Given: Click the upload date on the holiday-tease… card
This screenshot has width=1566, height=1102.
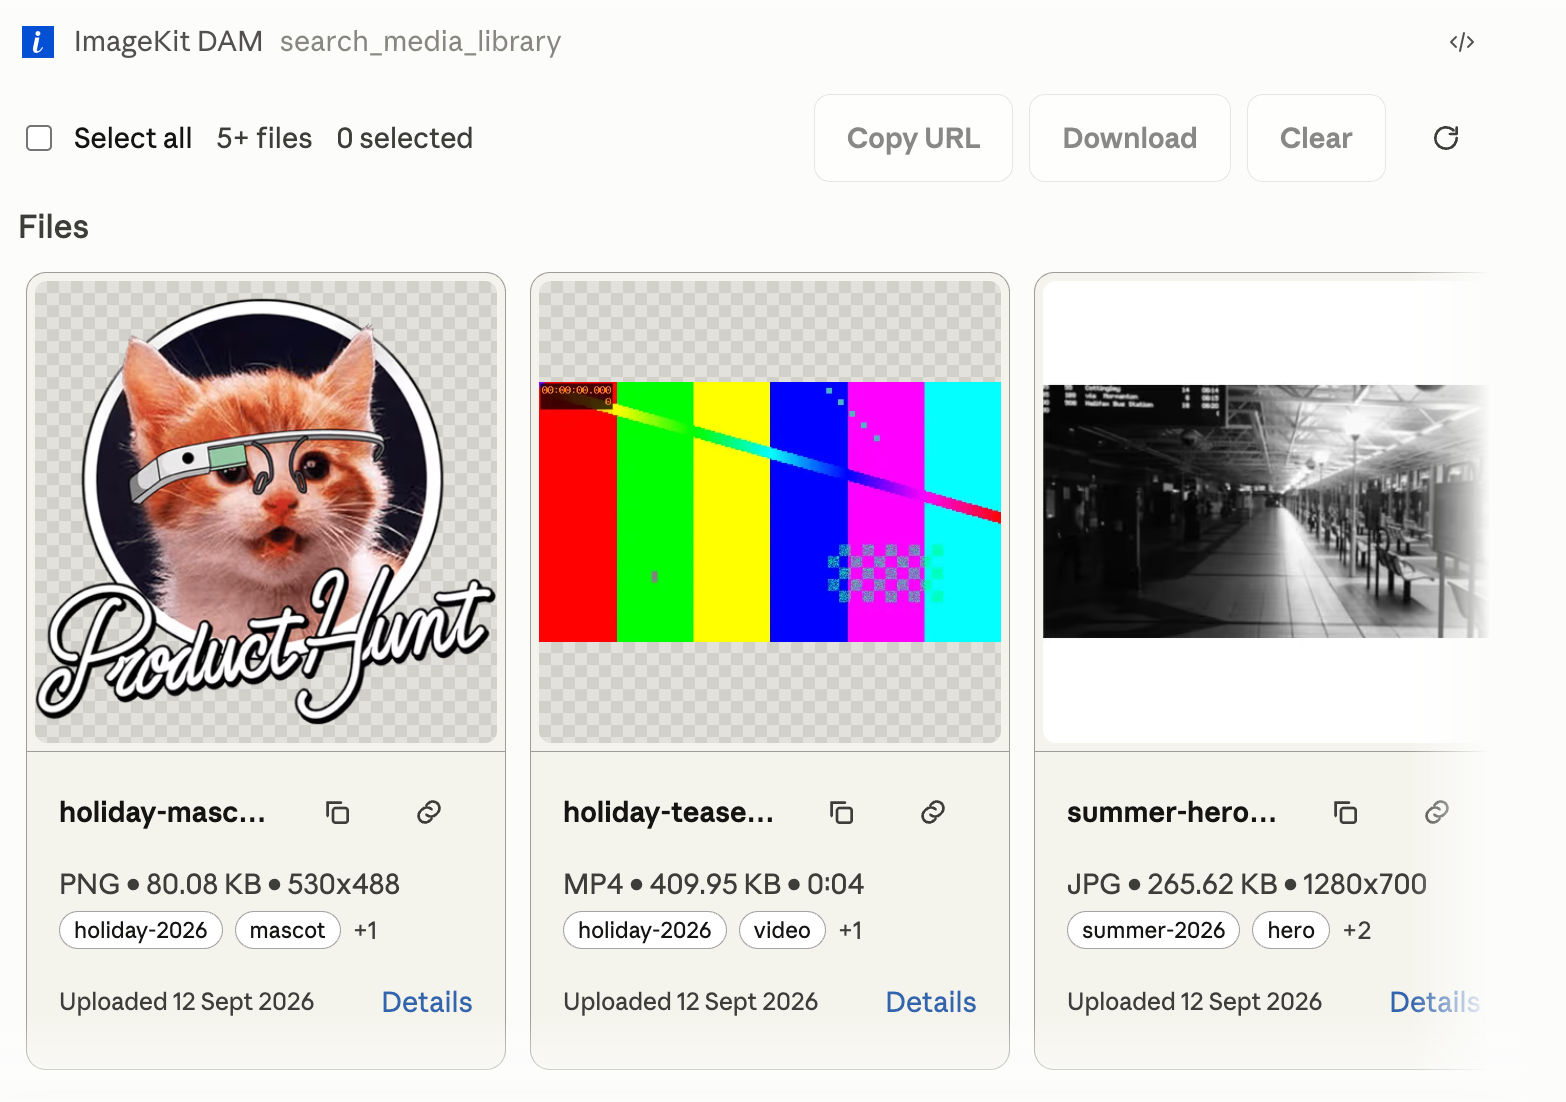Looking at the screenshot, I should point(690,1002).
